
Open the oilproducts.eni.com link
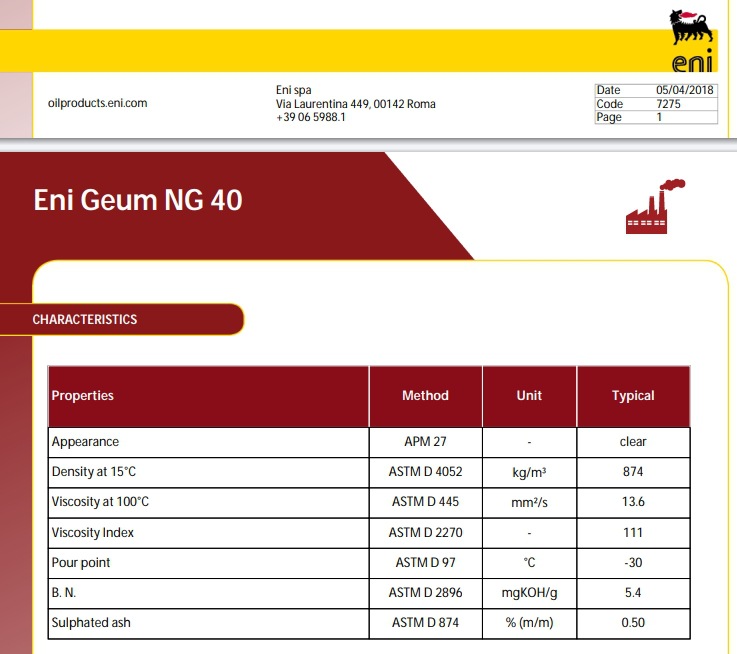click(x=97, y=103)
